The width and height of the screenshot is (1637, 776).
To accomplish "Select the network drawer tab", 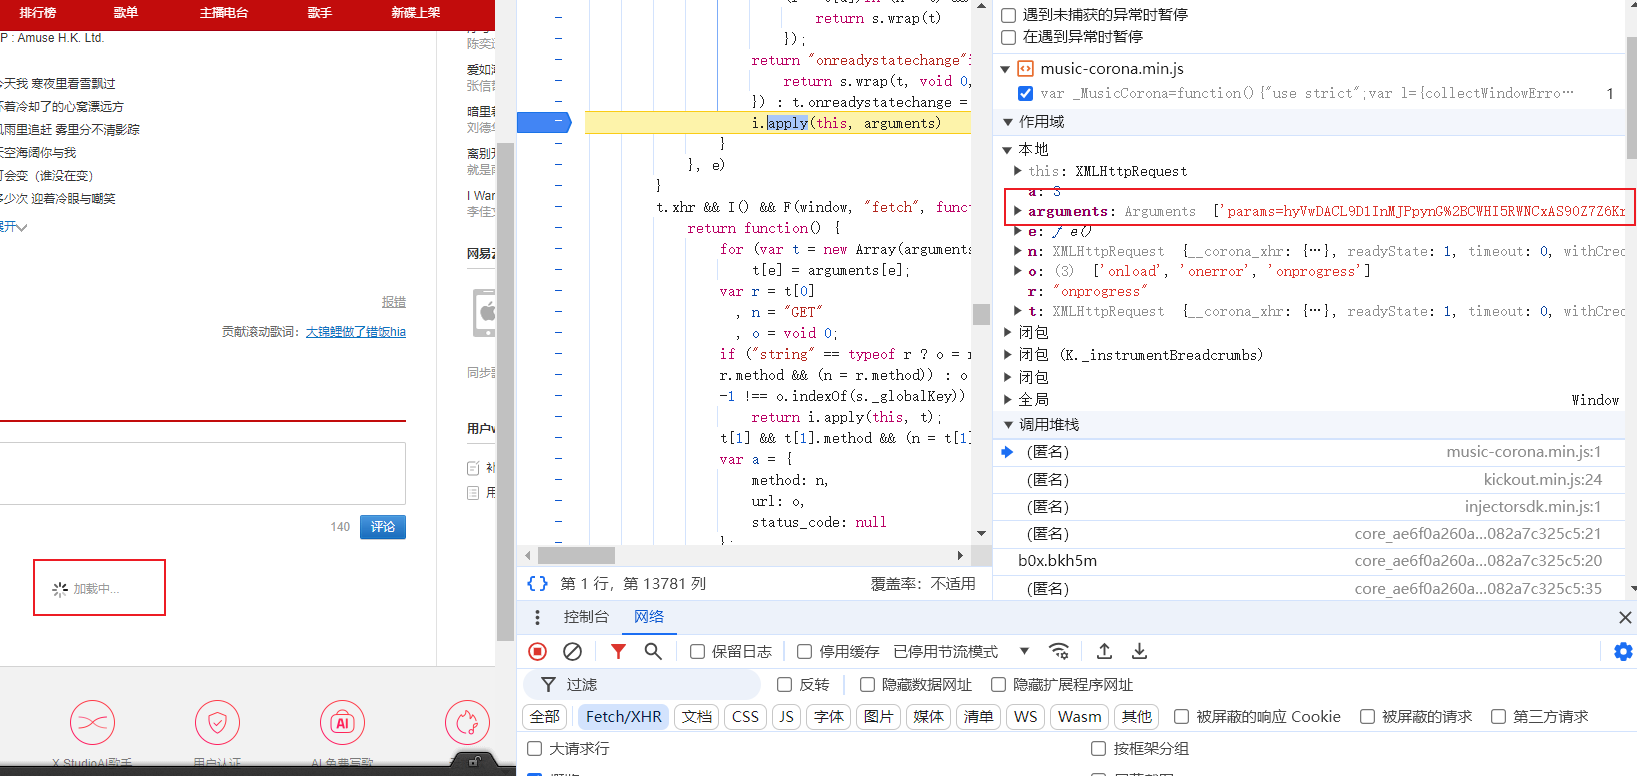I will (x=649, y=617).
